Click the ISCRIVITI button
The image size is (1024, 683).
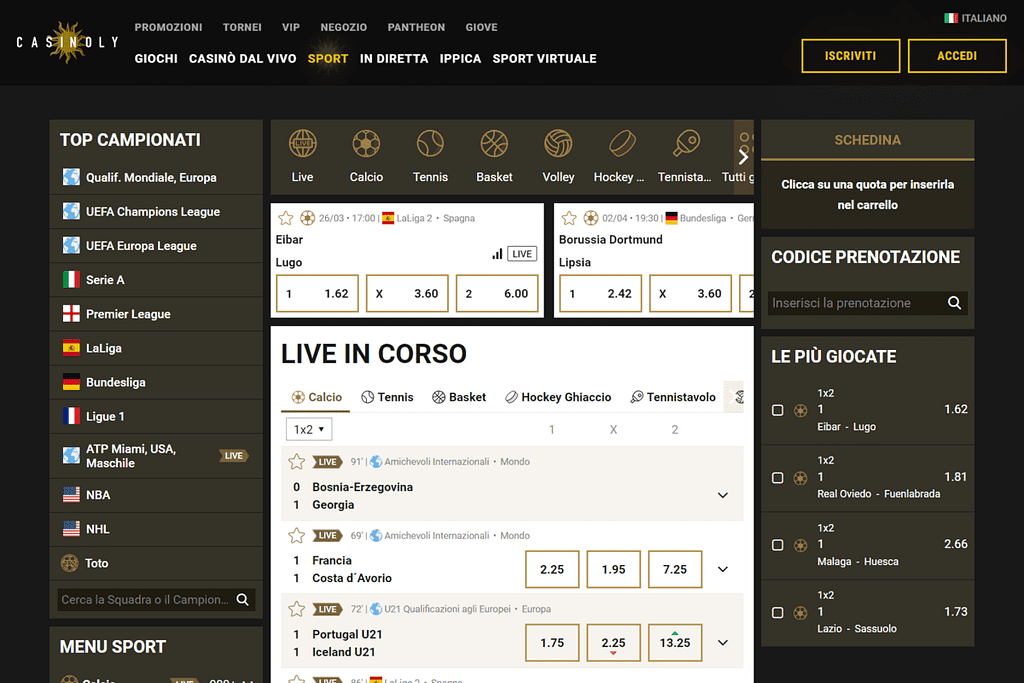click(x=850, y=56)
